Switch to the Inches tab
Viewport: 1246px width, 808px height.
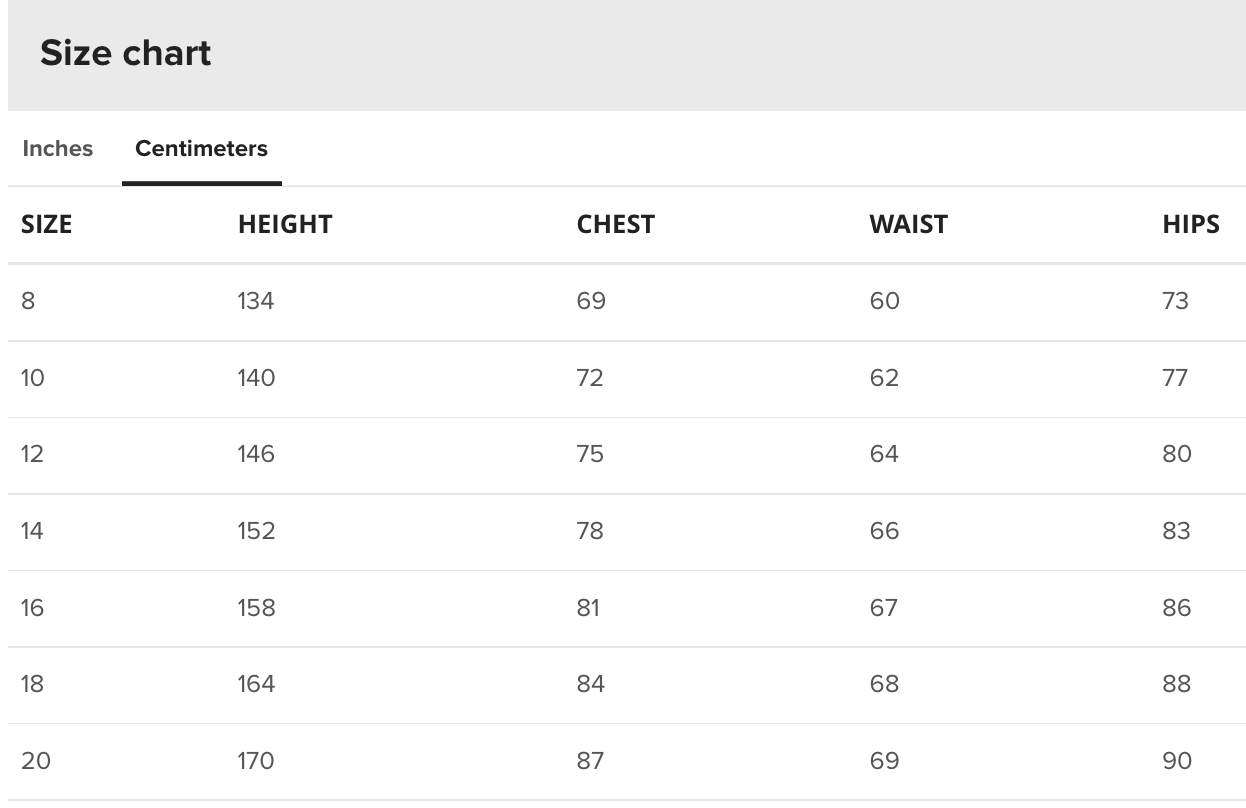coord(58,148)
